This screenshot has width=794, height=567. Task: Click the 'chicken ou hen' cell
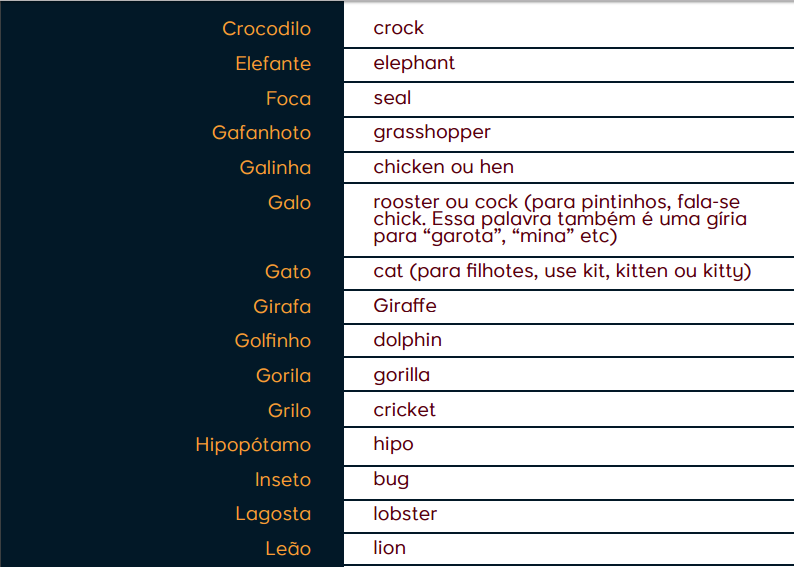point(443,167)
